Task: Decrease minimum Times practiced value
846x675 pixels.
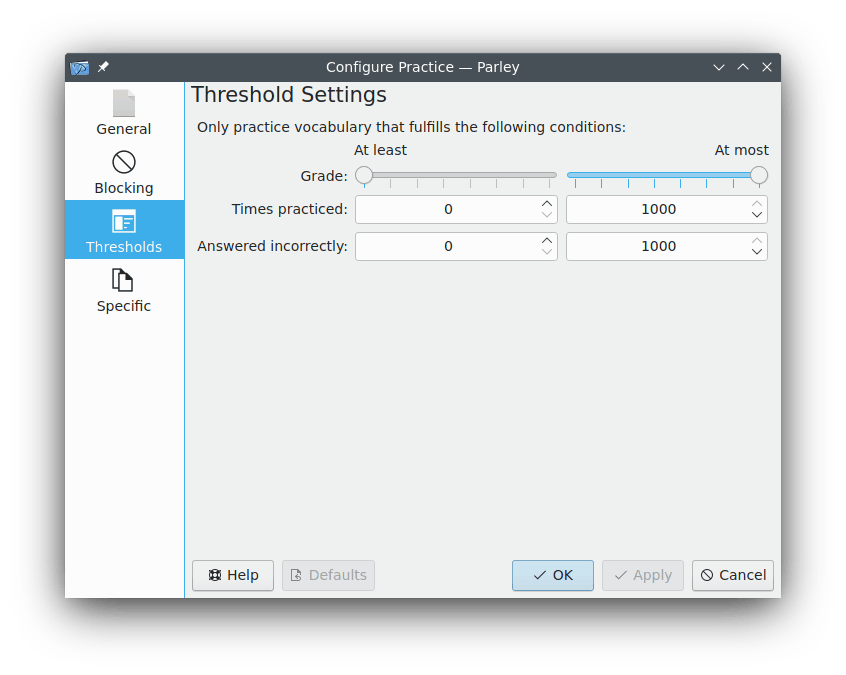Action: 547,215
